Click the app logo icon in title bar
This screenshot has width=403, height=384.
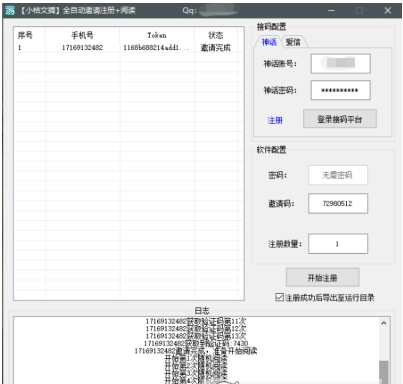(x=10, y=11)
